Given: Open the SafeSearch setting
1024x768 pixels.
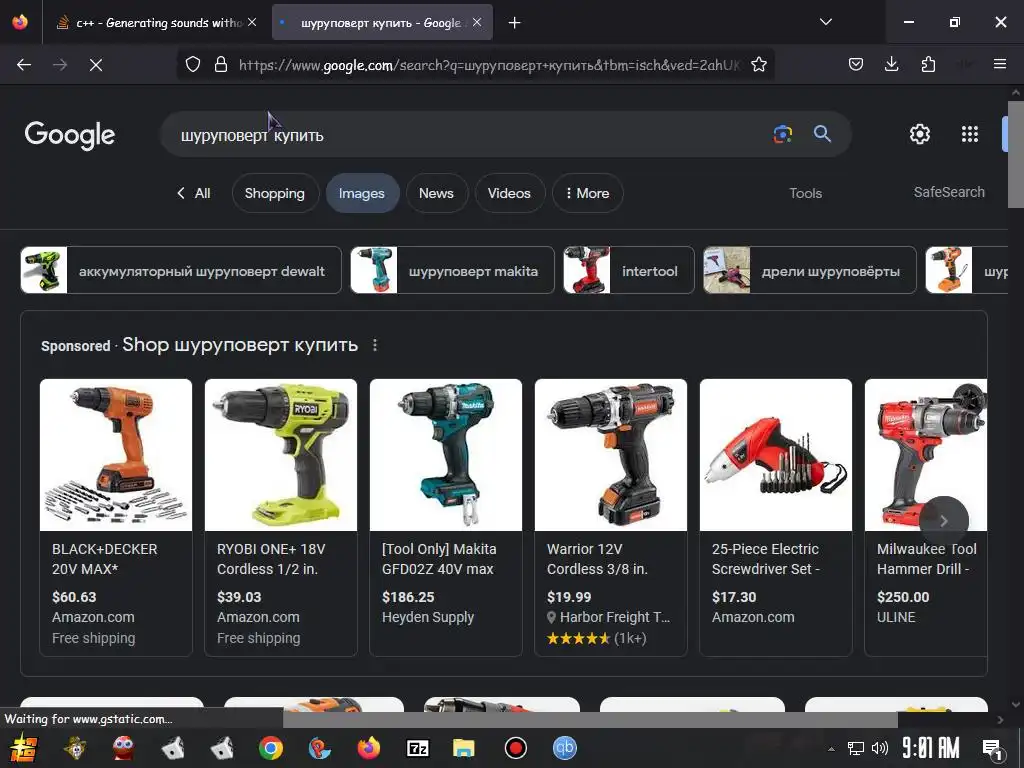Looking at the screenshot, I should pos(949,192).
